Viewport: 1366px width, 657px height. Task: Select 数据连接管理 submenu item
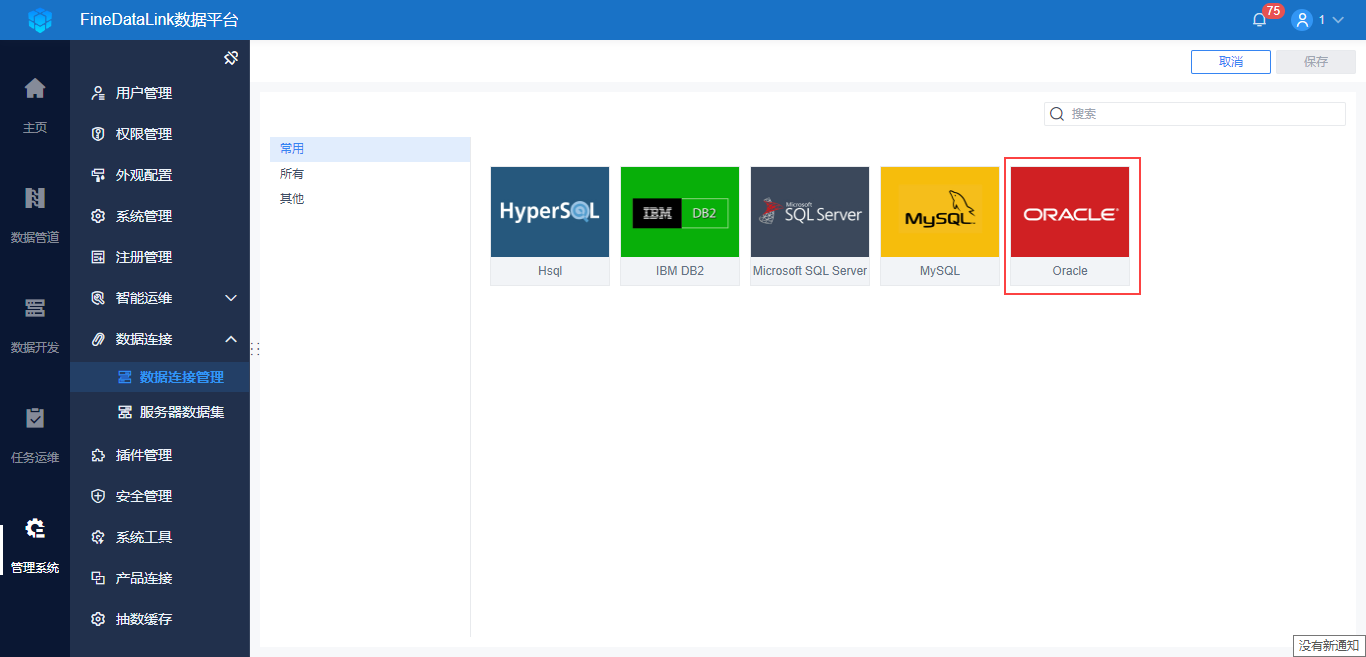(x=160, y=377)
